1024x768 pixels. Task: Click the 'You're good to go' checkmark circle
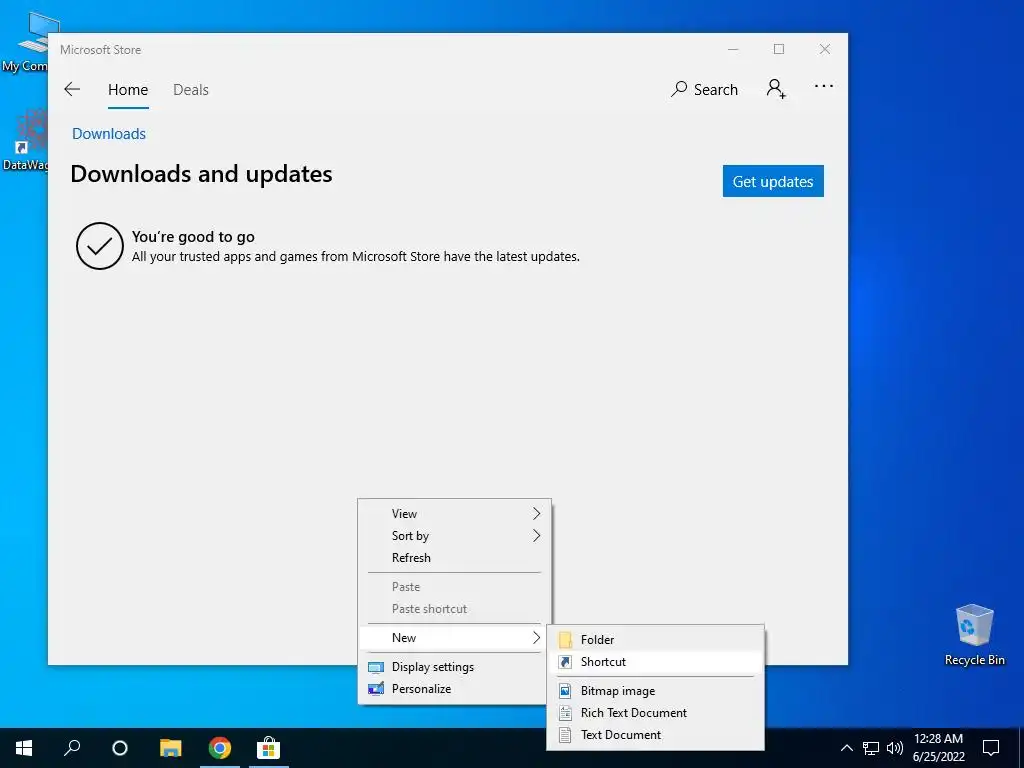pos(100,246)
